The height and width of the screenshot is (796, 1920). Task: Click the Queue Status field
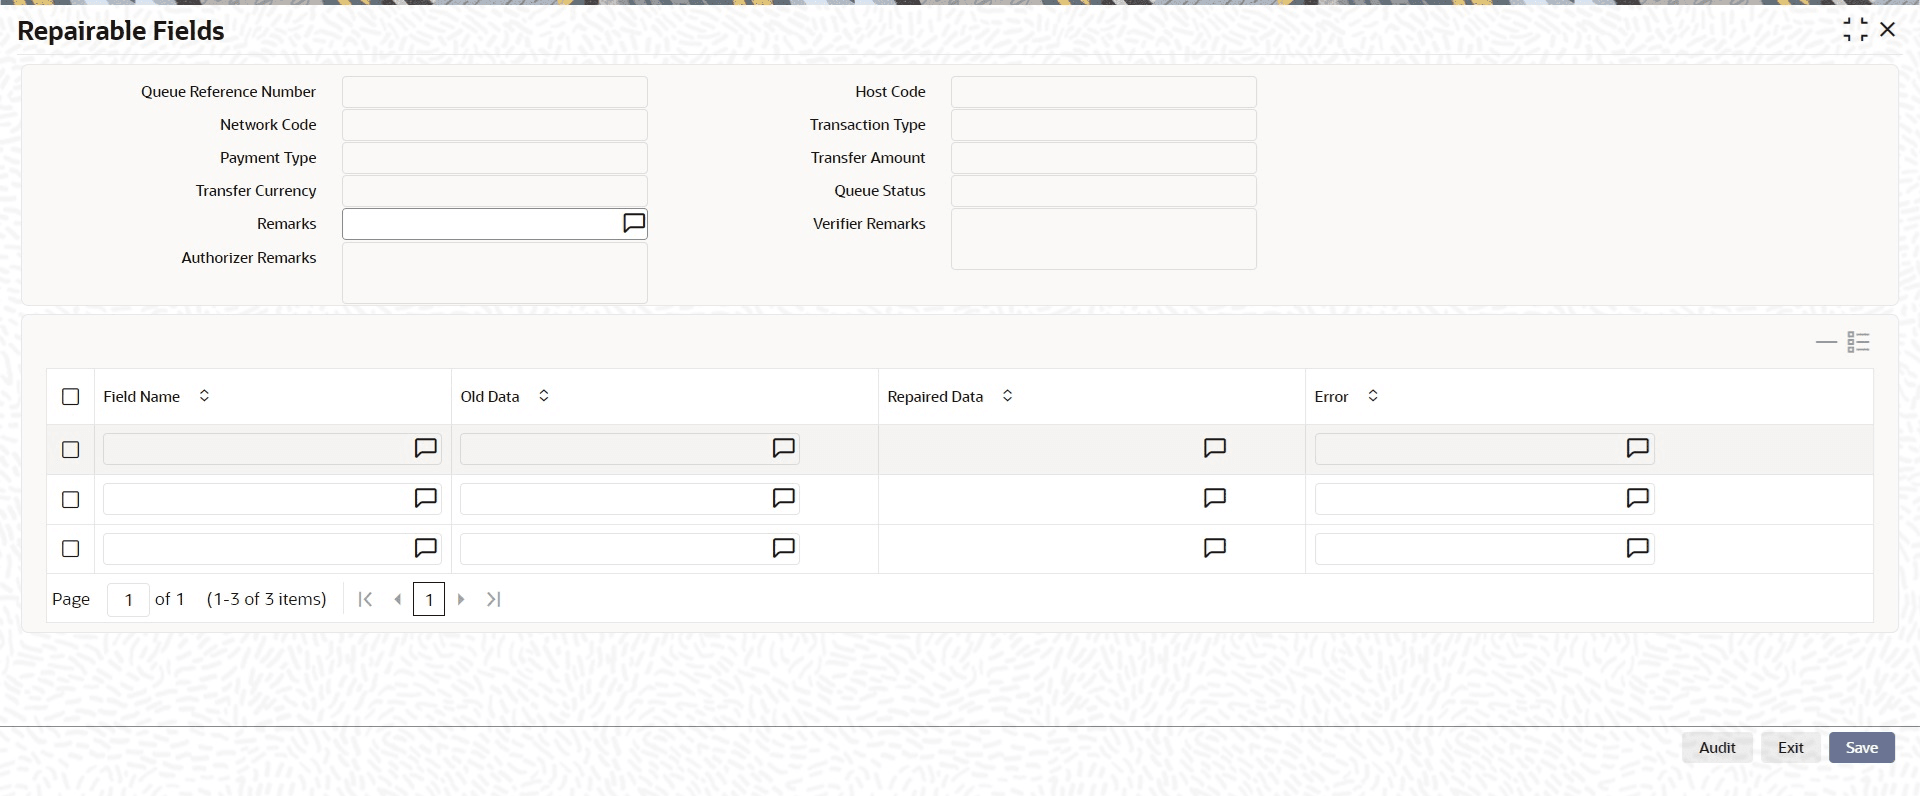click(x=1104, y=191)
